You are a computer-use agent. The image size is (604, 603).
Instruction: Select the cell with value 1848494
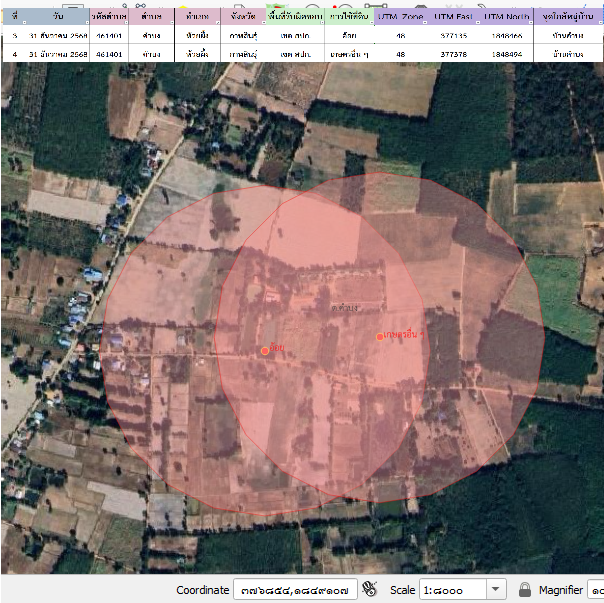[508, 53]
